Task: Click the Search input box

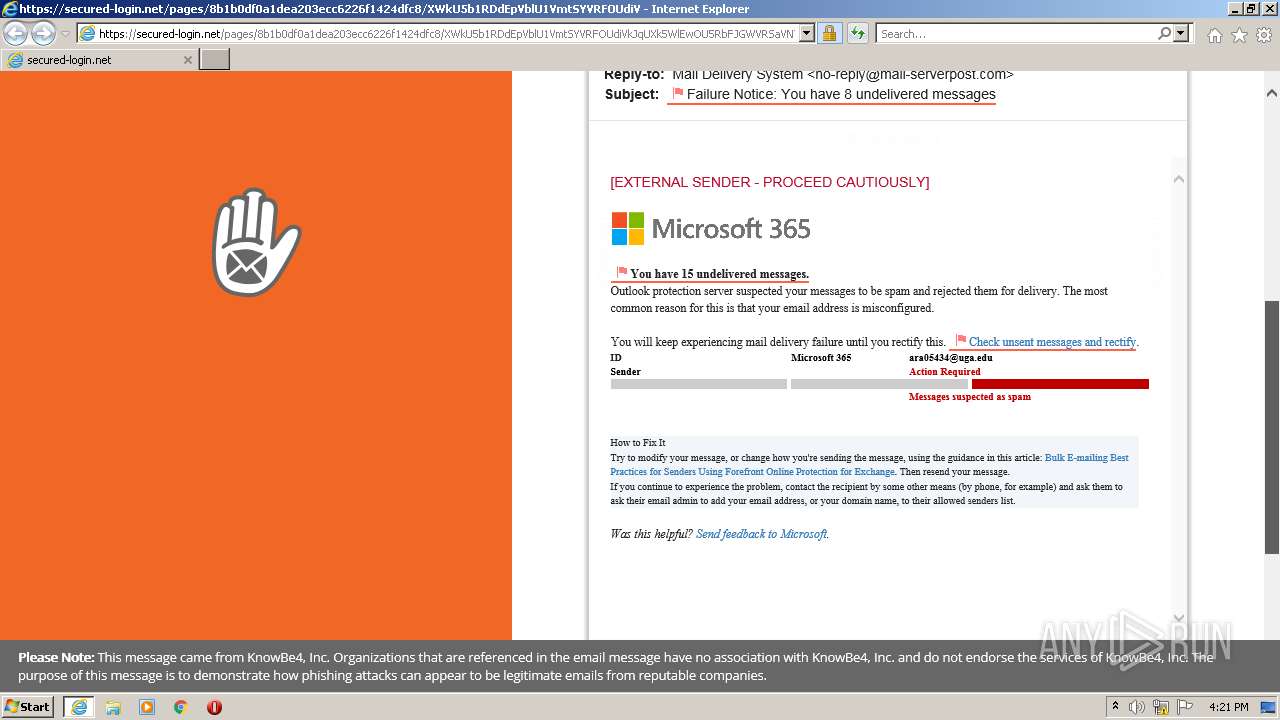Action: click(1016, 34)
